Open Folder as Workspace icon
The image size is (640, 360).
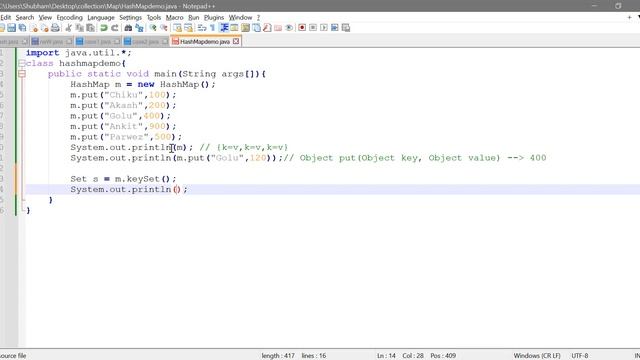[278, 28]
